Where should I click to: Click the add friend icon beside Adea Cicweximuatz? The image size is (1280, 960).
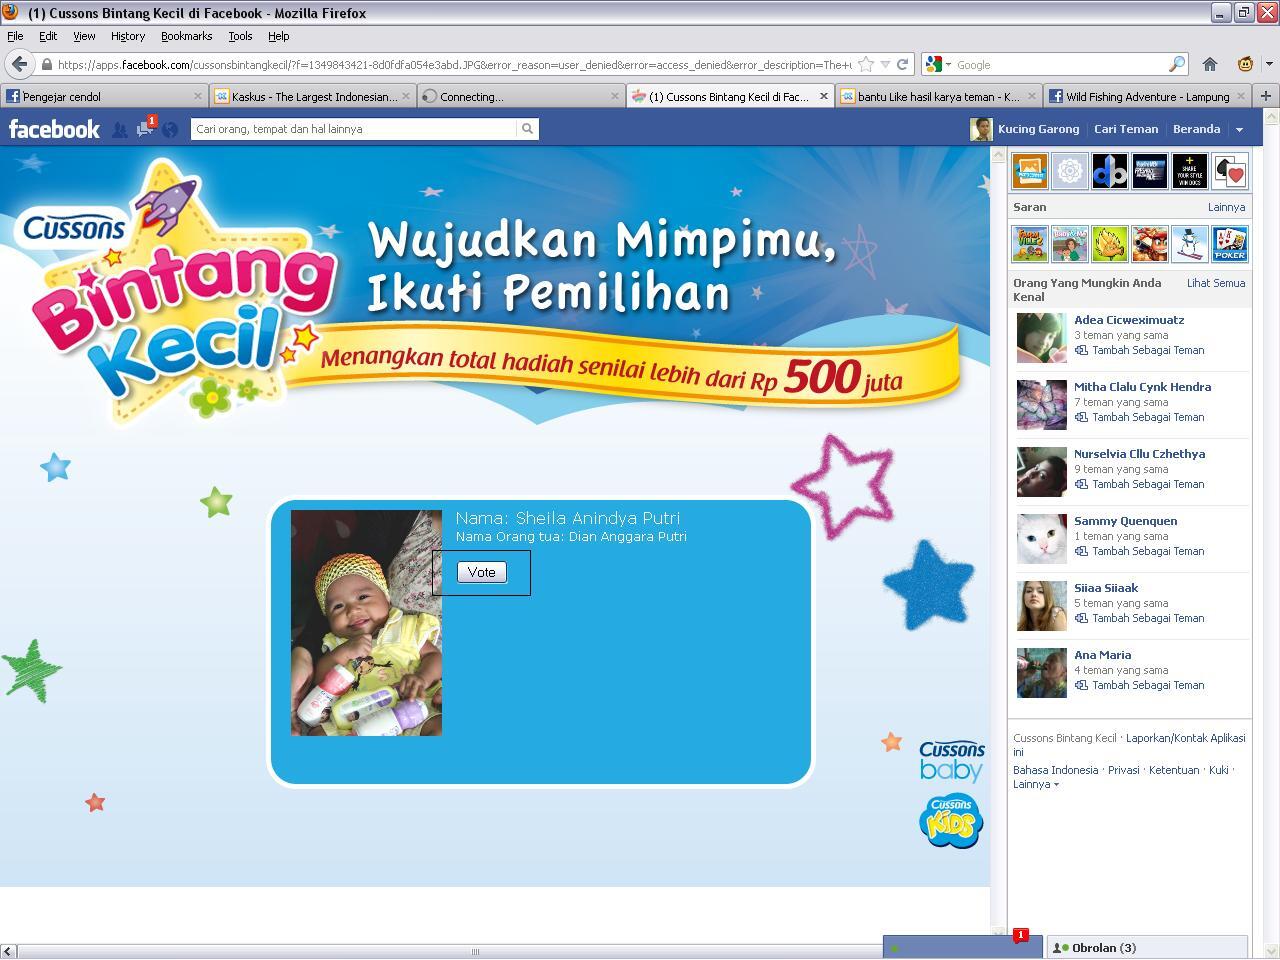coord(1081,350)
